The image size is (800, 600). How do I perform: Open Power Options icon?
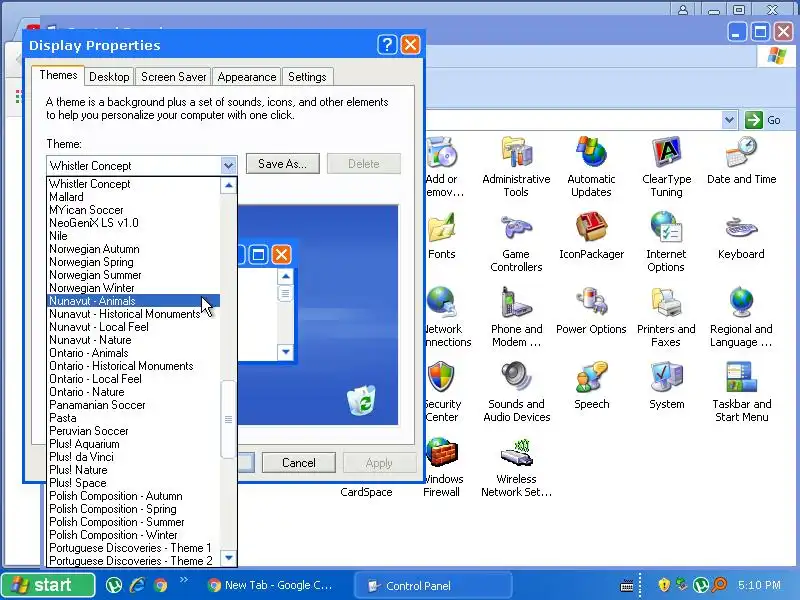tap(591, 310)
